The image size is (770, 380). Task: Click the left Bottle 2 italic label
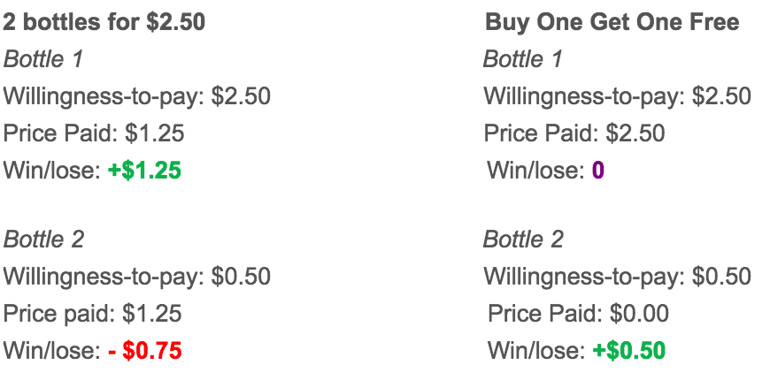click(x=44, y=240)
